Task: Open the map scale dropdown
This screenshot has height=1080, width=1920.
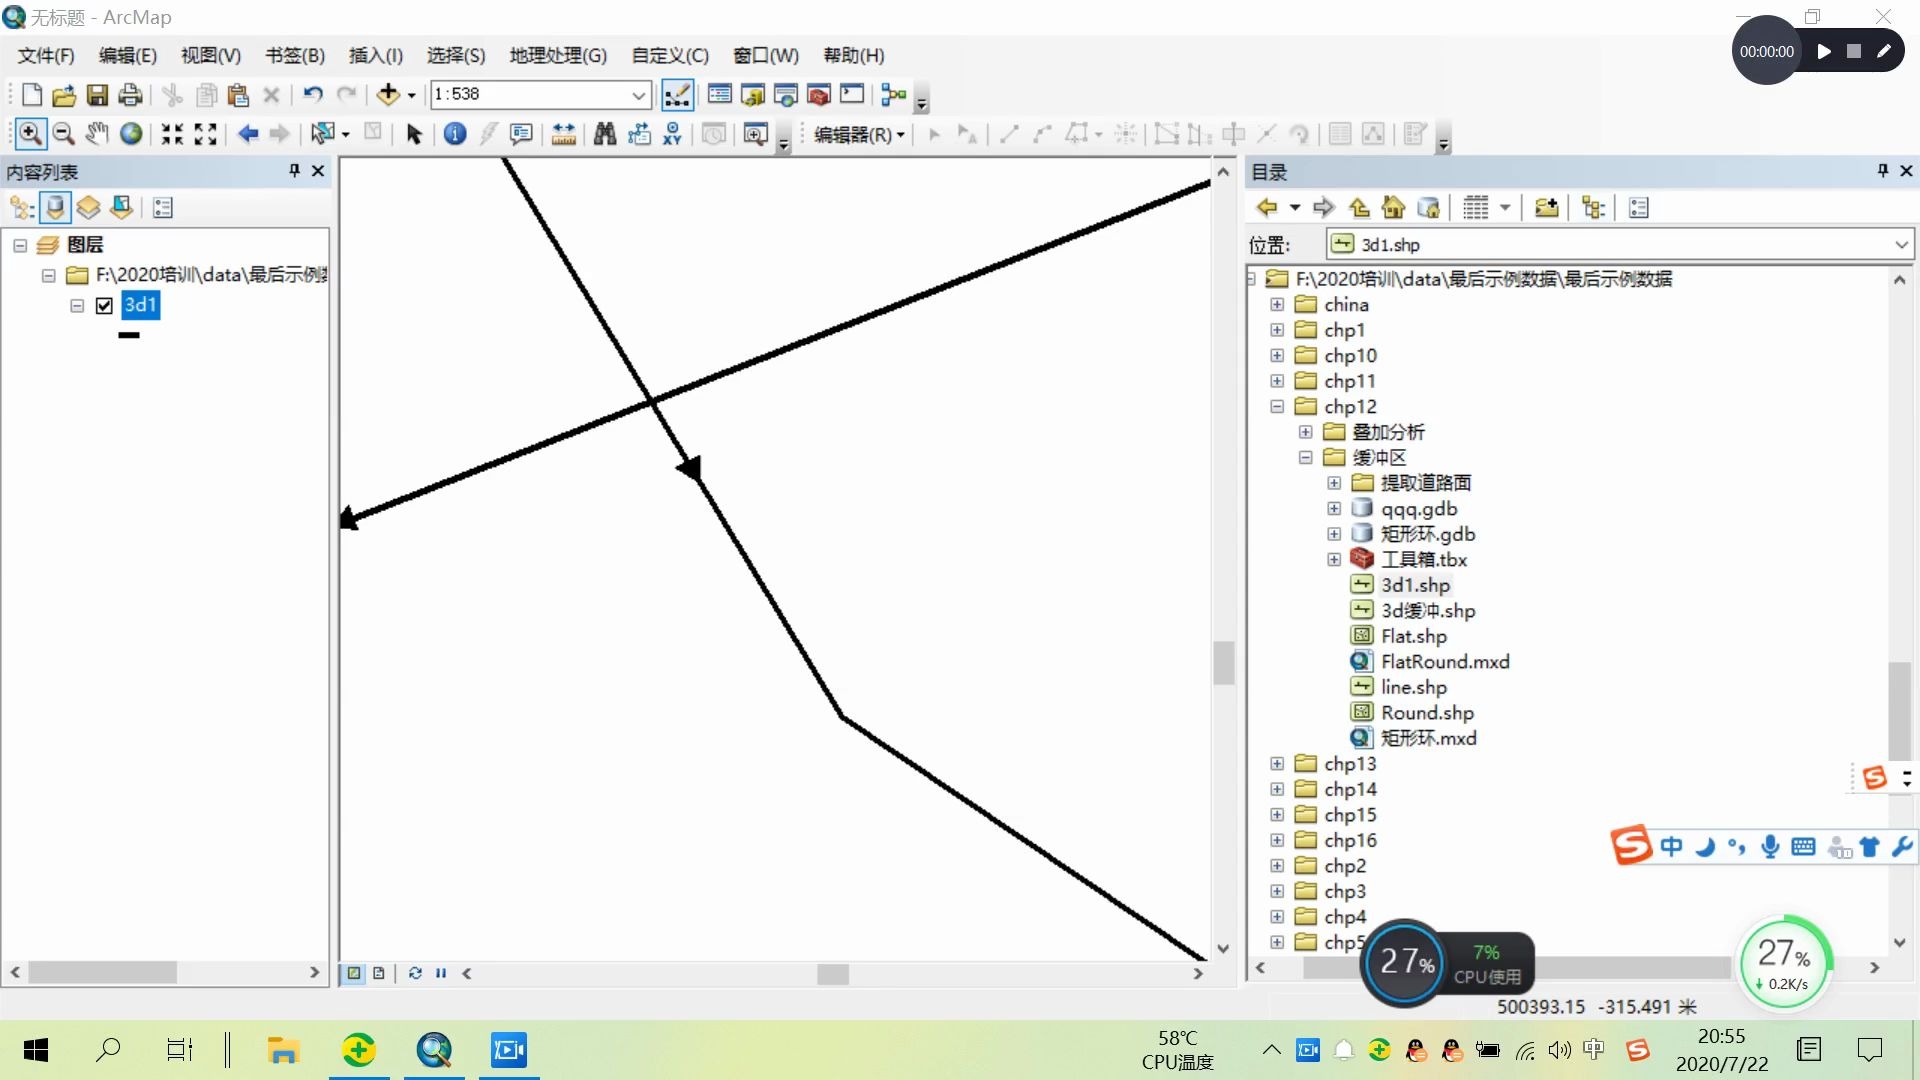Action: click(638, 95)
